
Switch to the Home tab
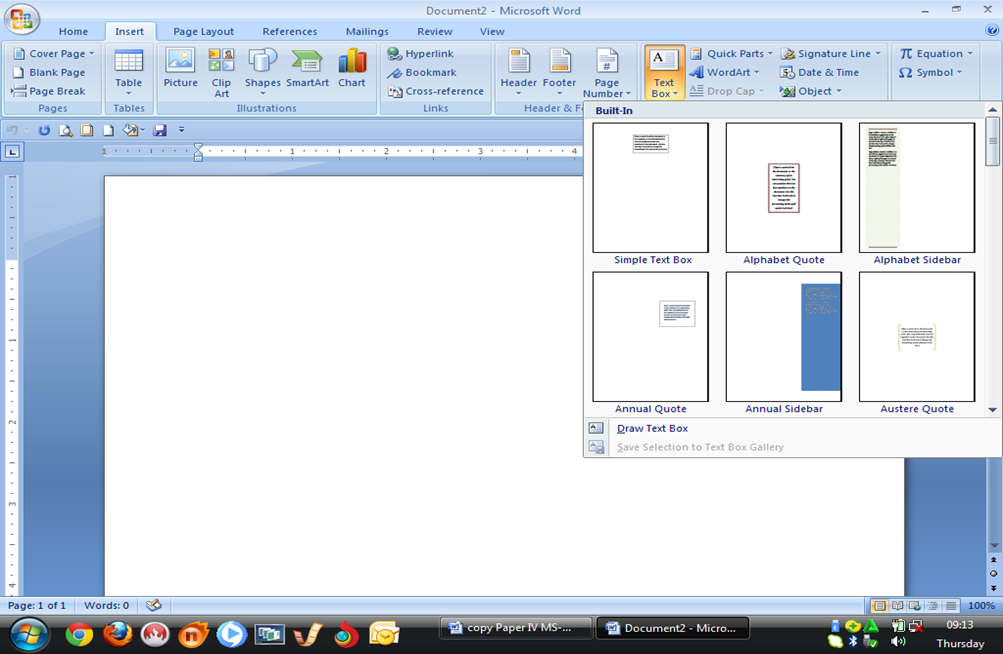tap(74, 31)
